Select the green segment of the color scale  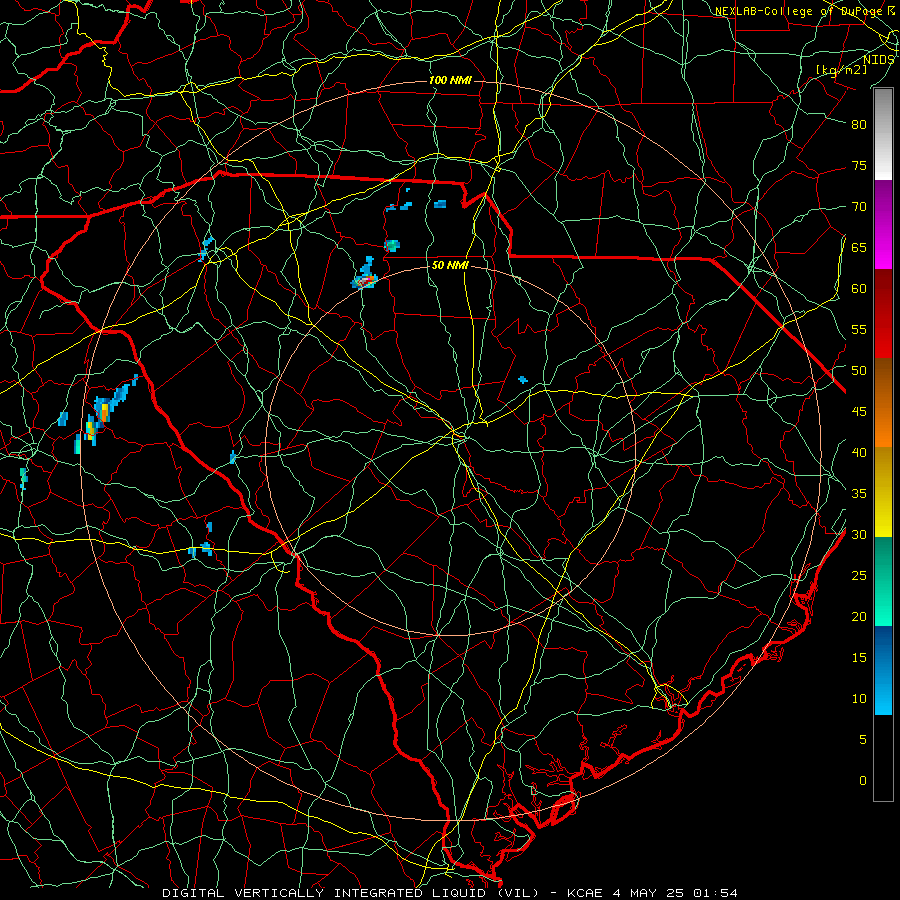pyautogui.click(x=883, y=581)
